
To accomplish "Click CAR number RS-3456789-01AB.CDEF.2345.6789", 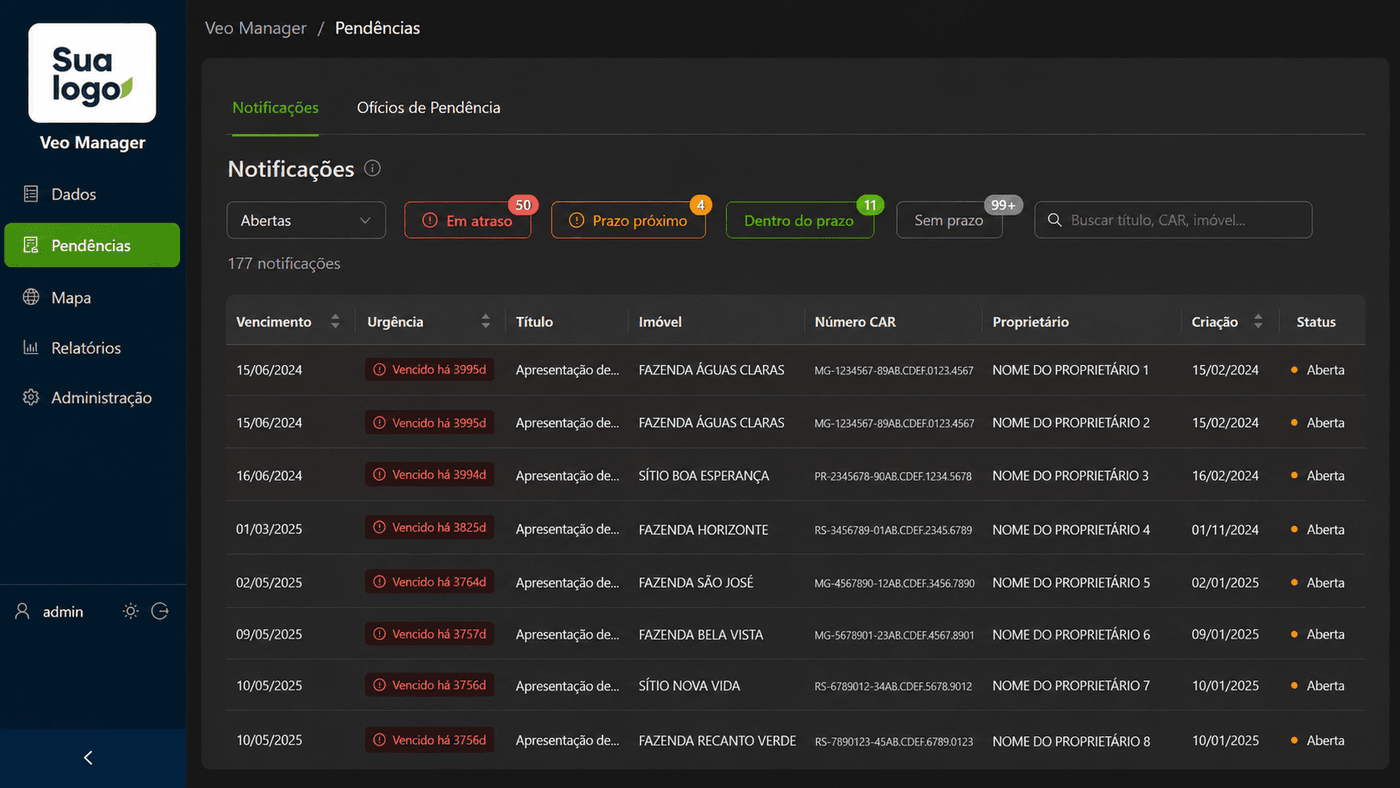I will (893, 530).
